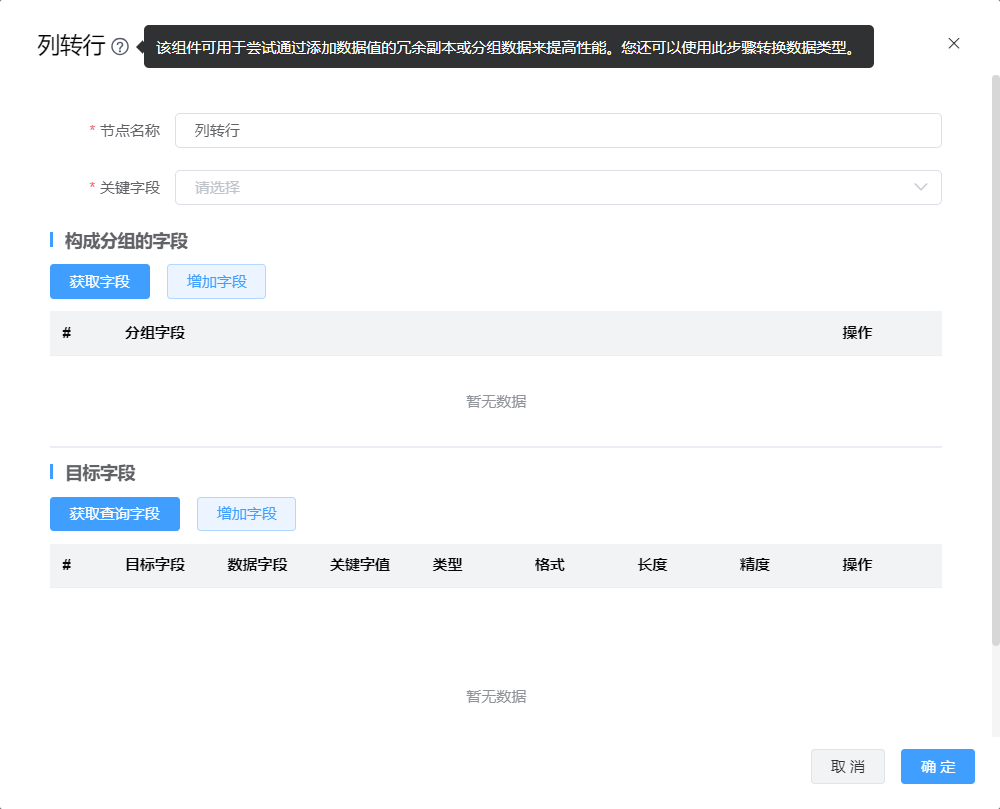Click the 格式 column header
The width and height of the screenshot is (1000, 809).
tap(549, 565)
